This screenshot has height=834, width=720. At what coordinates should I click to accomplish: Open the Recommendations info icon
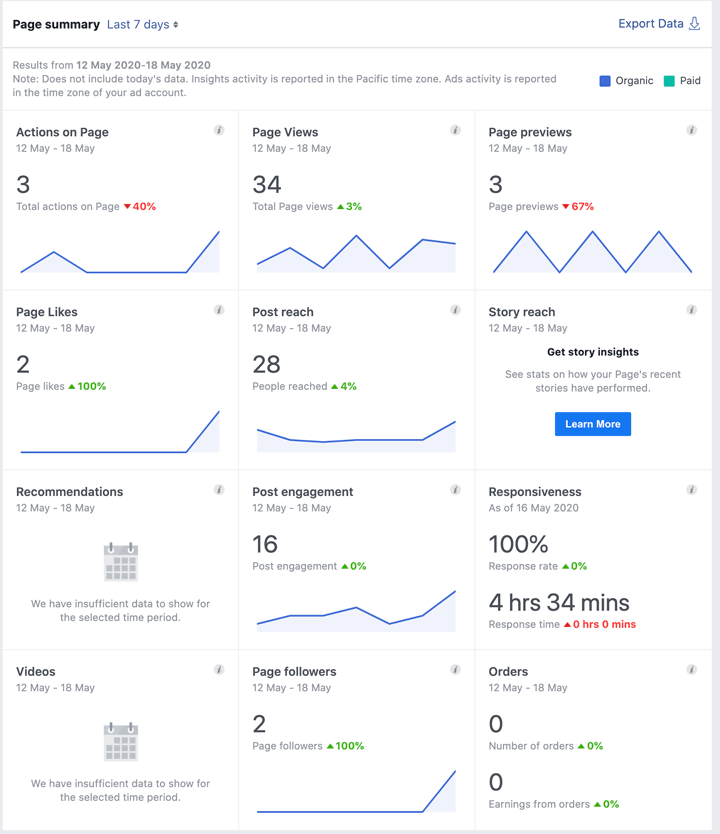218,489
